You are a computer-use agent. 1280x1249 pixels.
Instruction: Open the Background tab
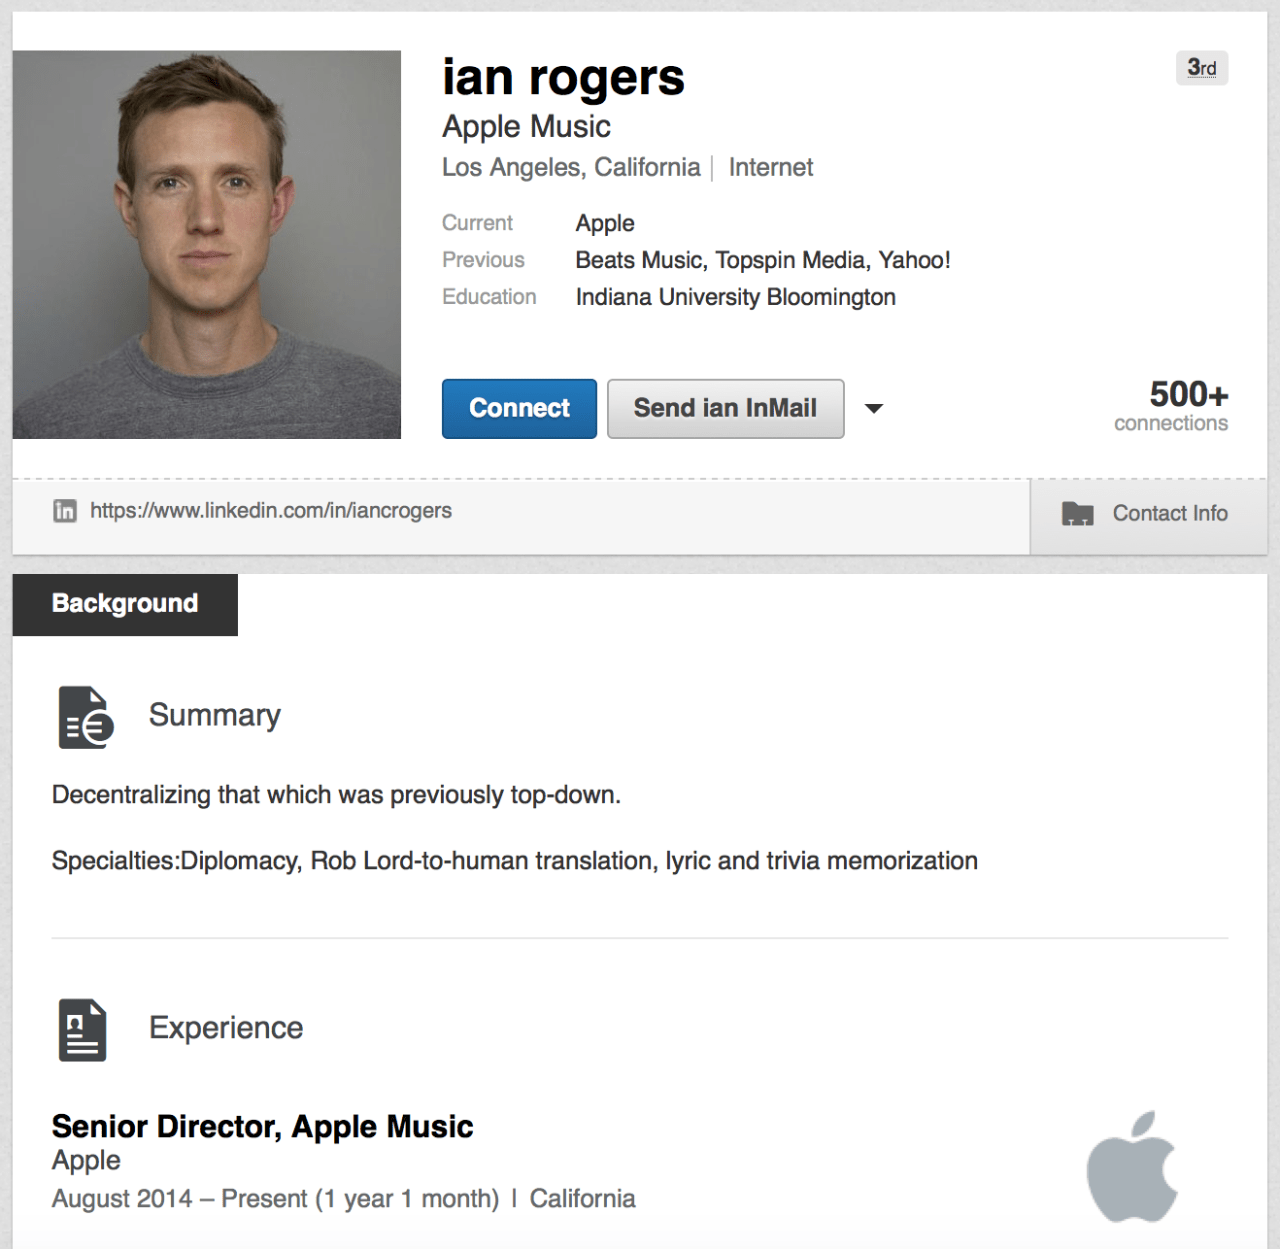(x=125, y=604)
